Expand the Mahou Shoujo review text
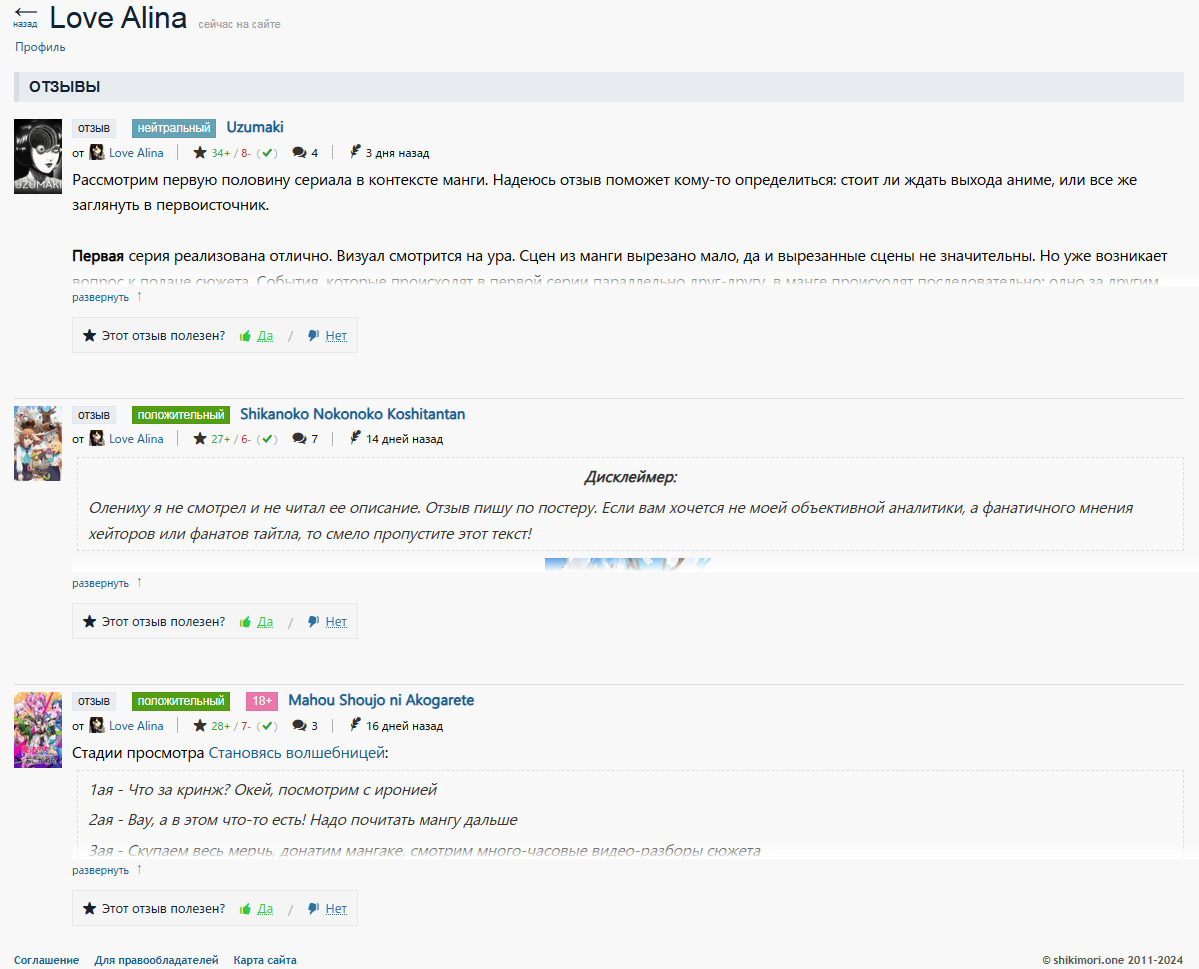 coord(100,870)
